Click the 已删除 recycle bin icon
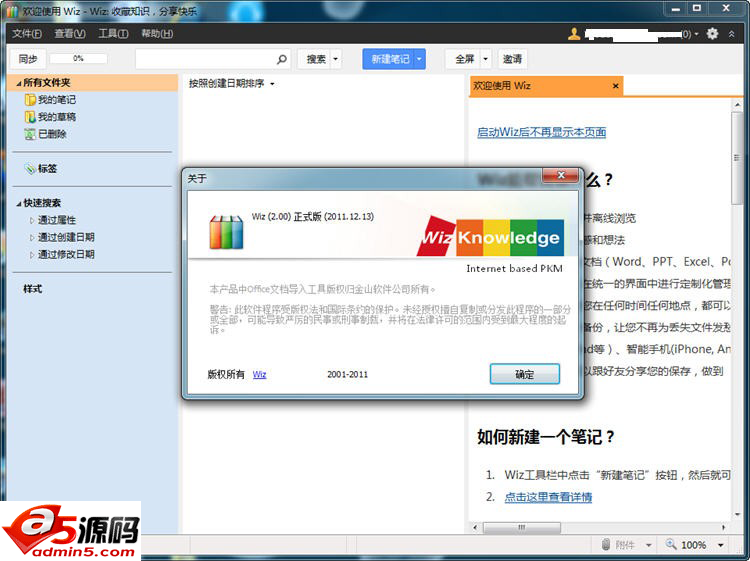The height and width of the screenshot is (561, 750). click(30, 134)
